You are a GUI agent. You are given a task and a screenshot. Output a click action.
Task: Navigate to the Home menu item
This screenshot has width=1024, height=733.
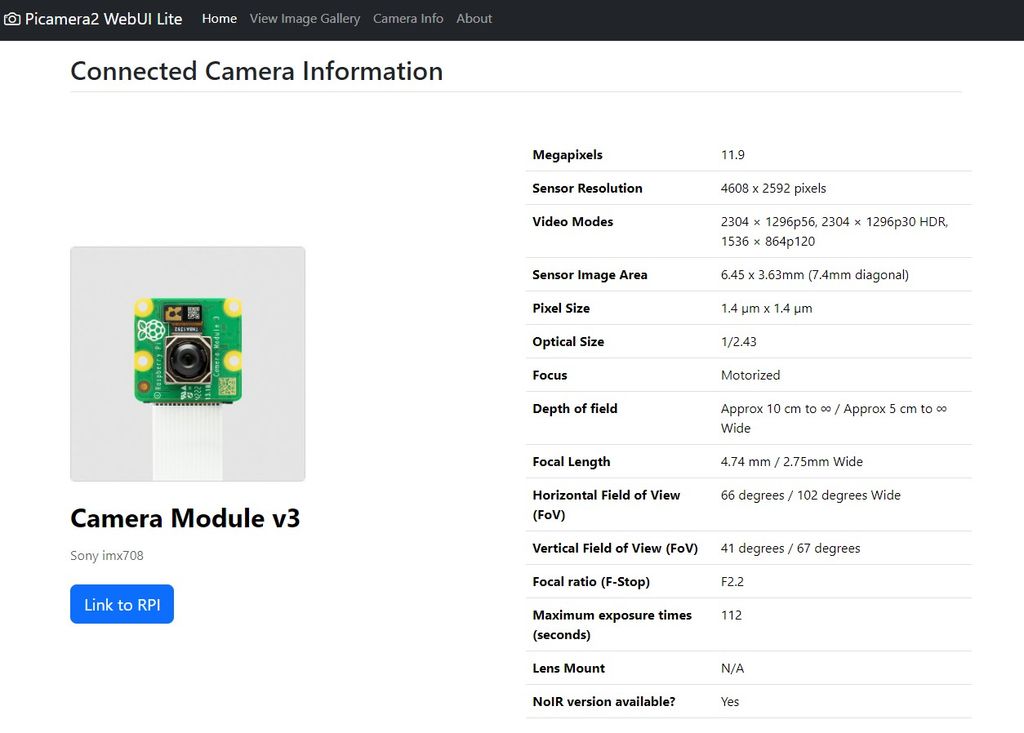219,18
